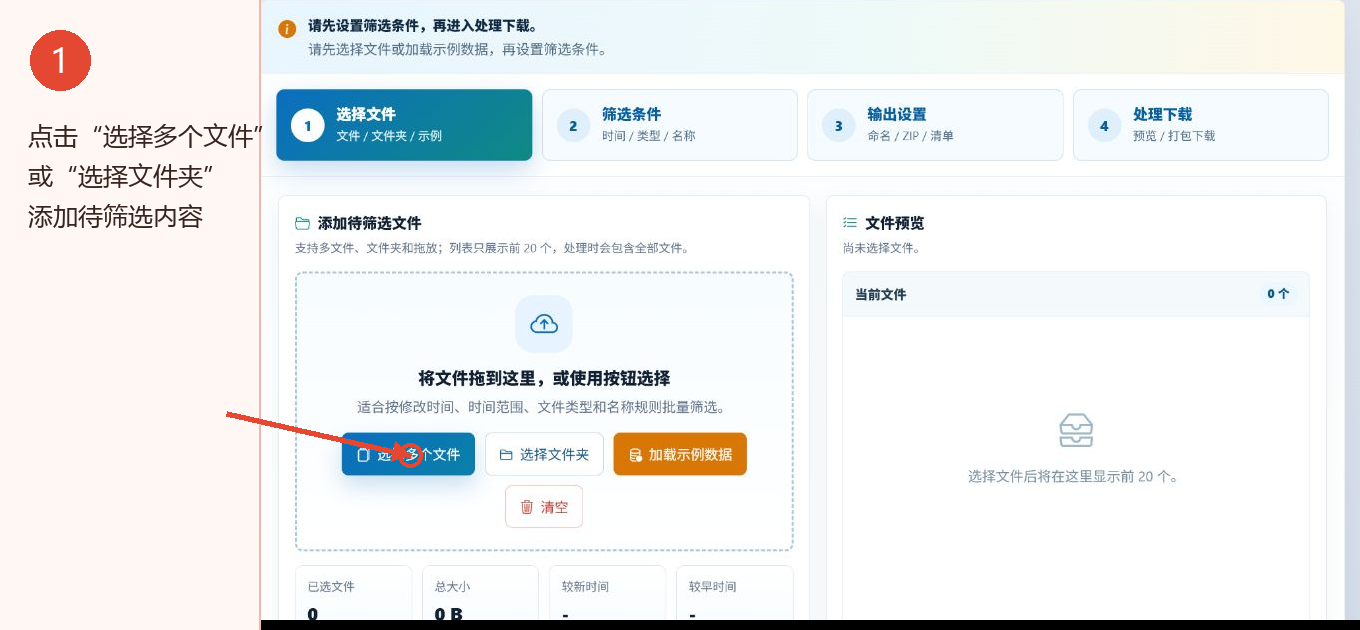Click the cloud upload icon in drop zone
The width and height of the screenshot is (1360, 630).
click(x=544, y=323)
